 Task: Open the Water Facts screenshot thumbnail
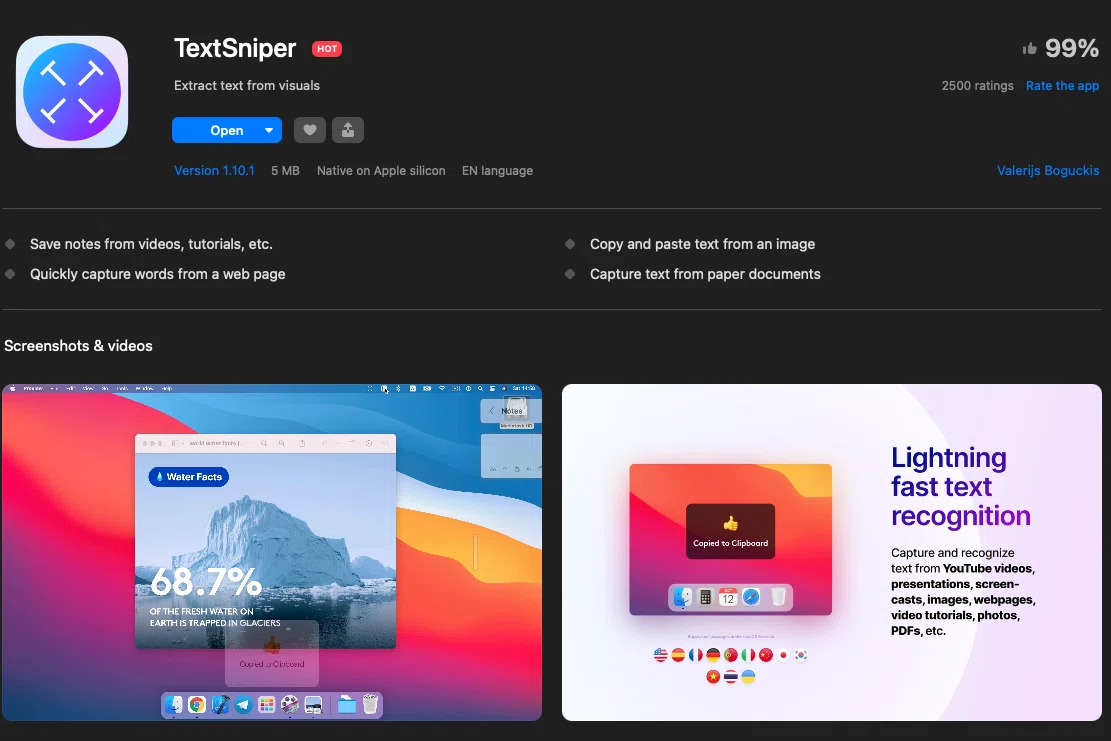272,553
